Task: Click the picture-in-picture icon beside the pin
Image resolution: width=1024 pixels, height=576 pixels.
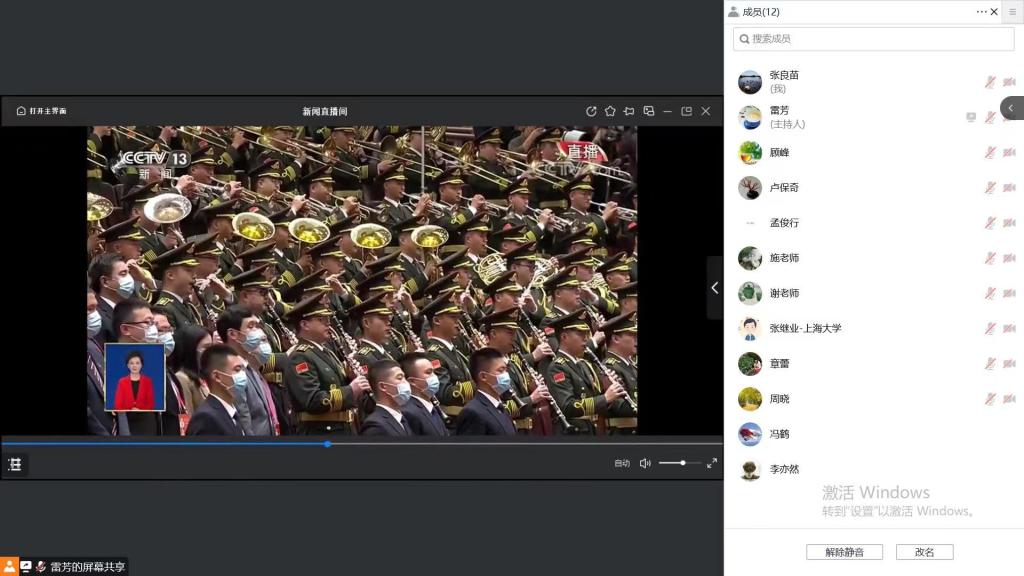Action: point(648,111)
